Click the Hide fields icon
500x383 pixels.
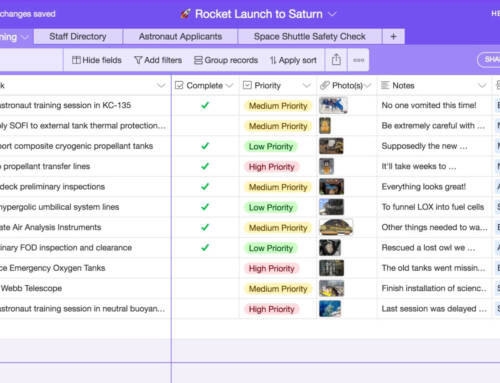(x=76, y=60)
